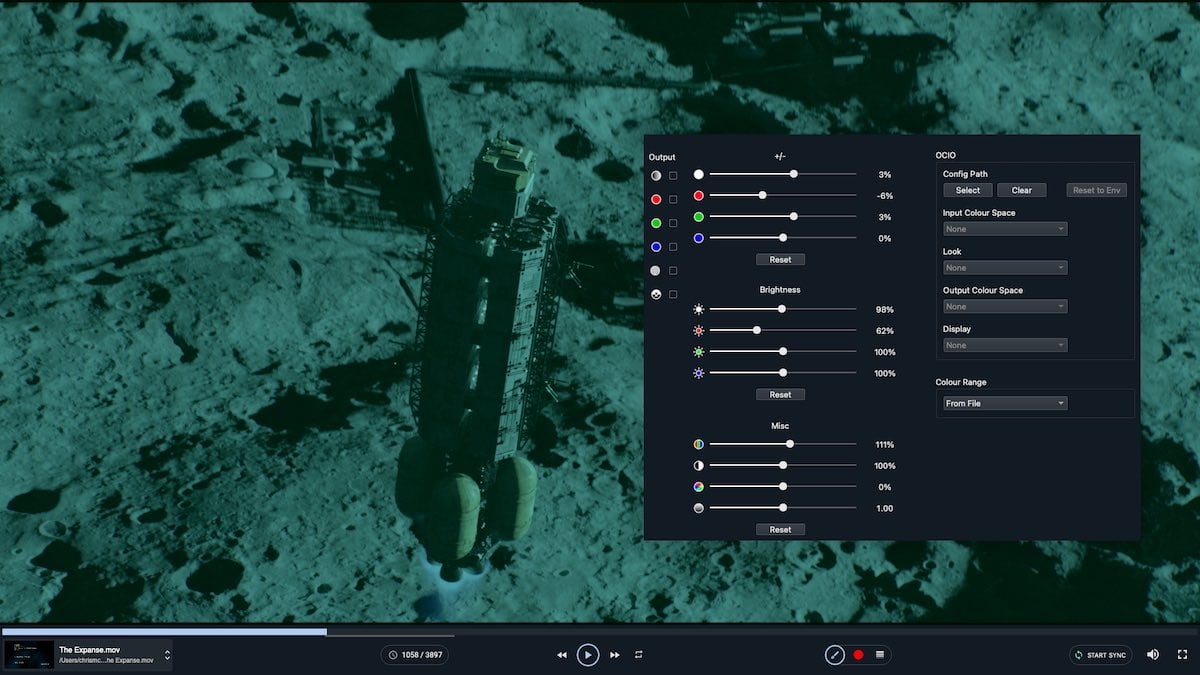The width and height of the screenshot is (1200, 675).
Task: Click the blue channel output icon
Action: tap(656, 247)
